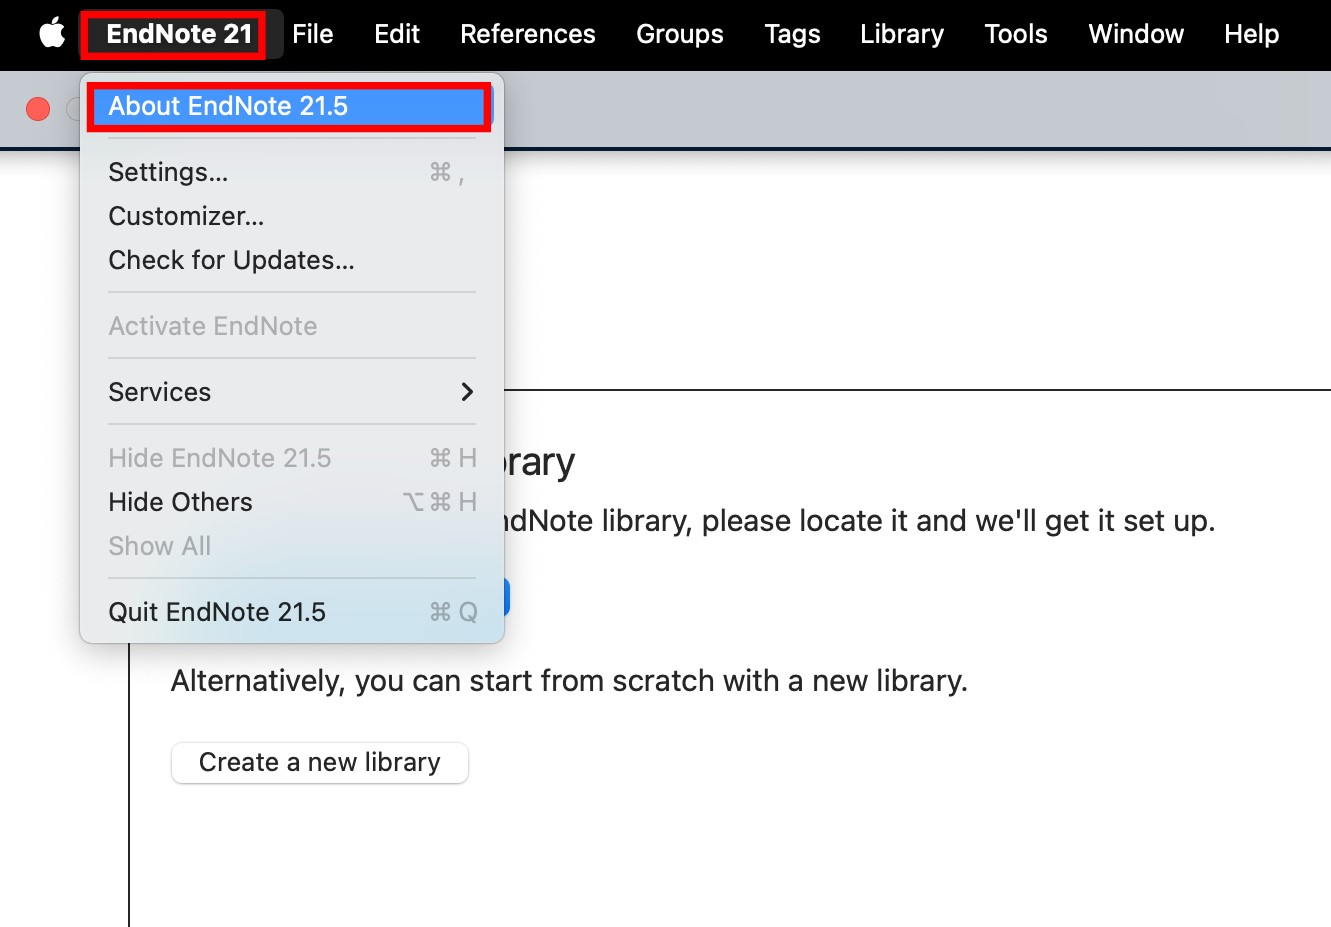Select About EndNote 21.5

point(228,106)
